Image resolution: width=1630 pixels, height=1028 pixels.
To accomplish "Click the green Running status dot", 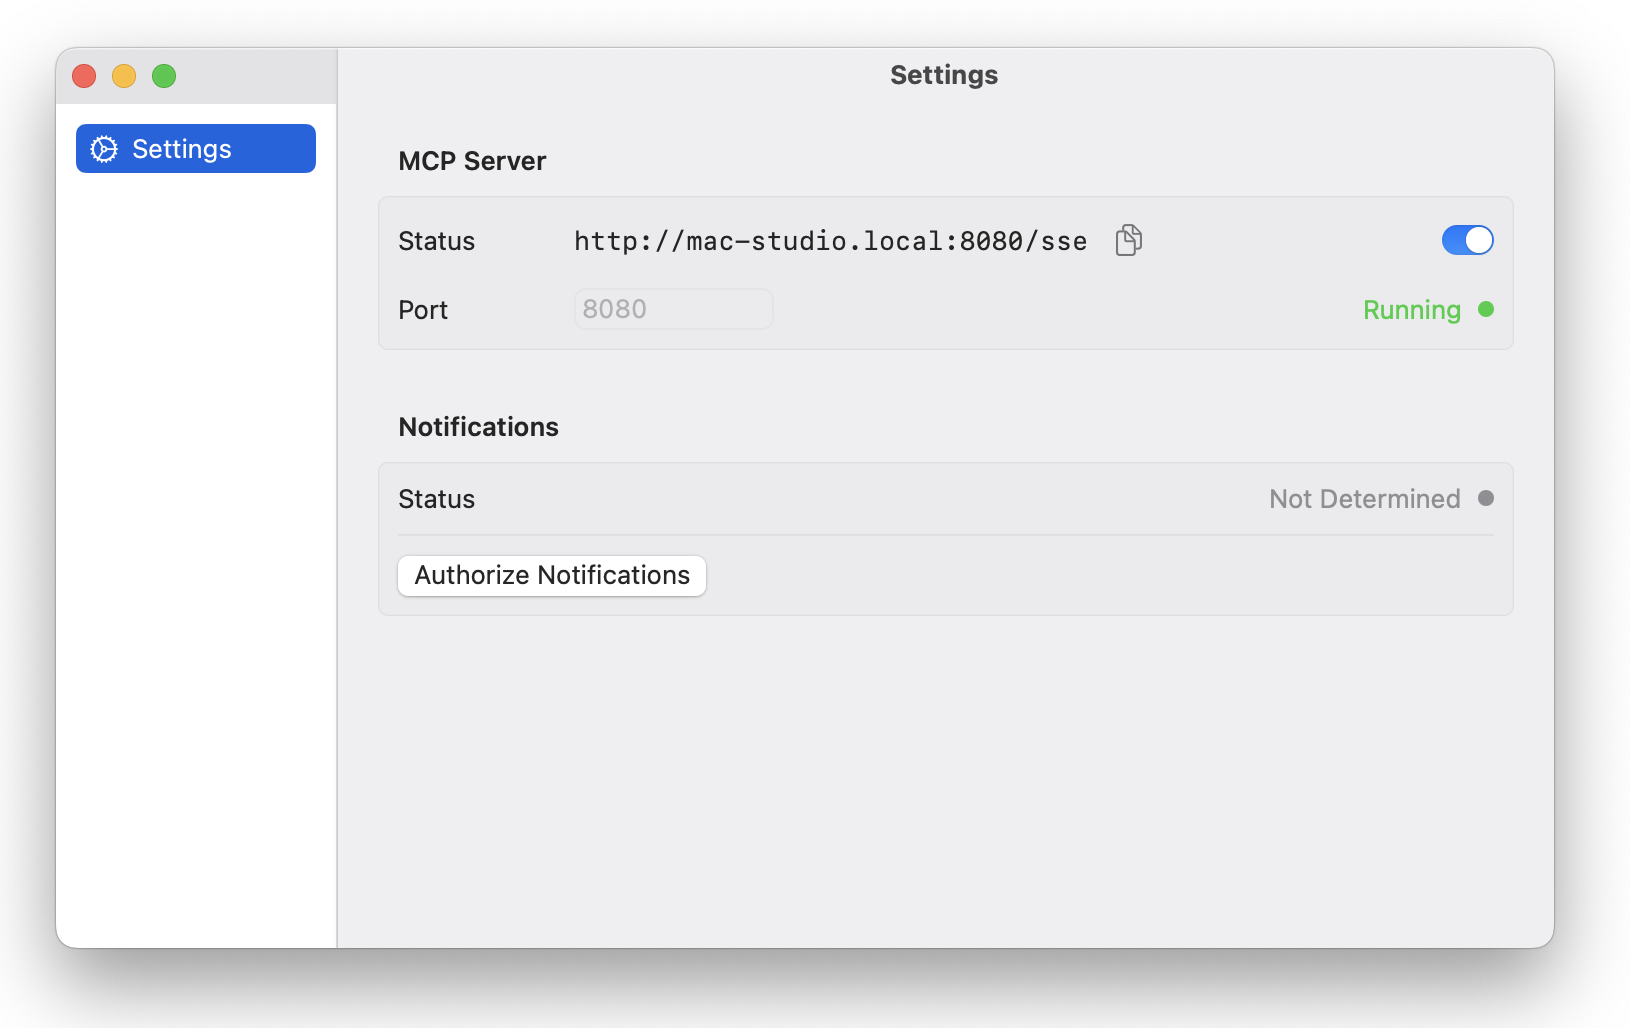I will [1486, 309].
